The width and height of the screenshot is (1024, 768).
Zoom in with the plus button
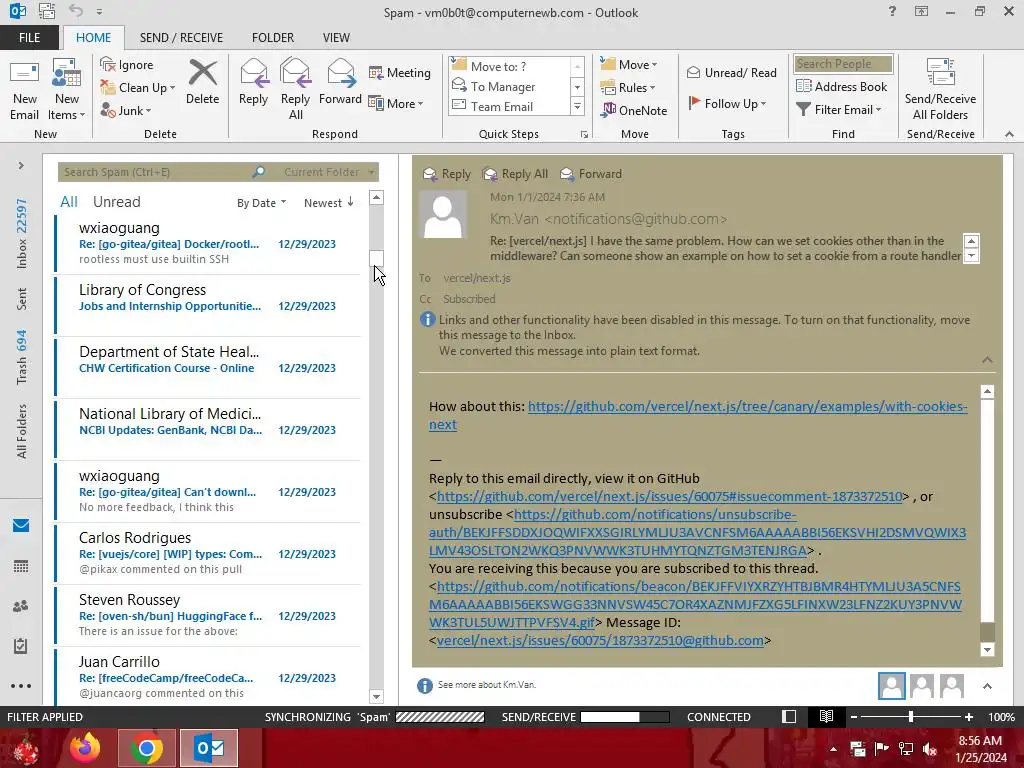click(969, 717)
